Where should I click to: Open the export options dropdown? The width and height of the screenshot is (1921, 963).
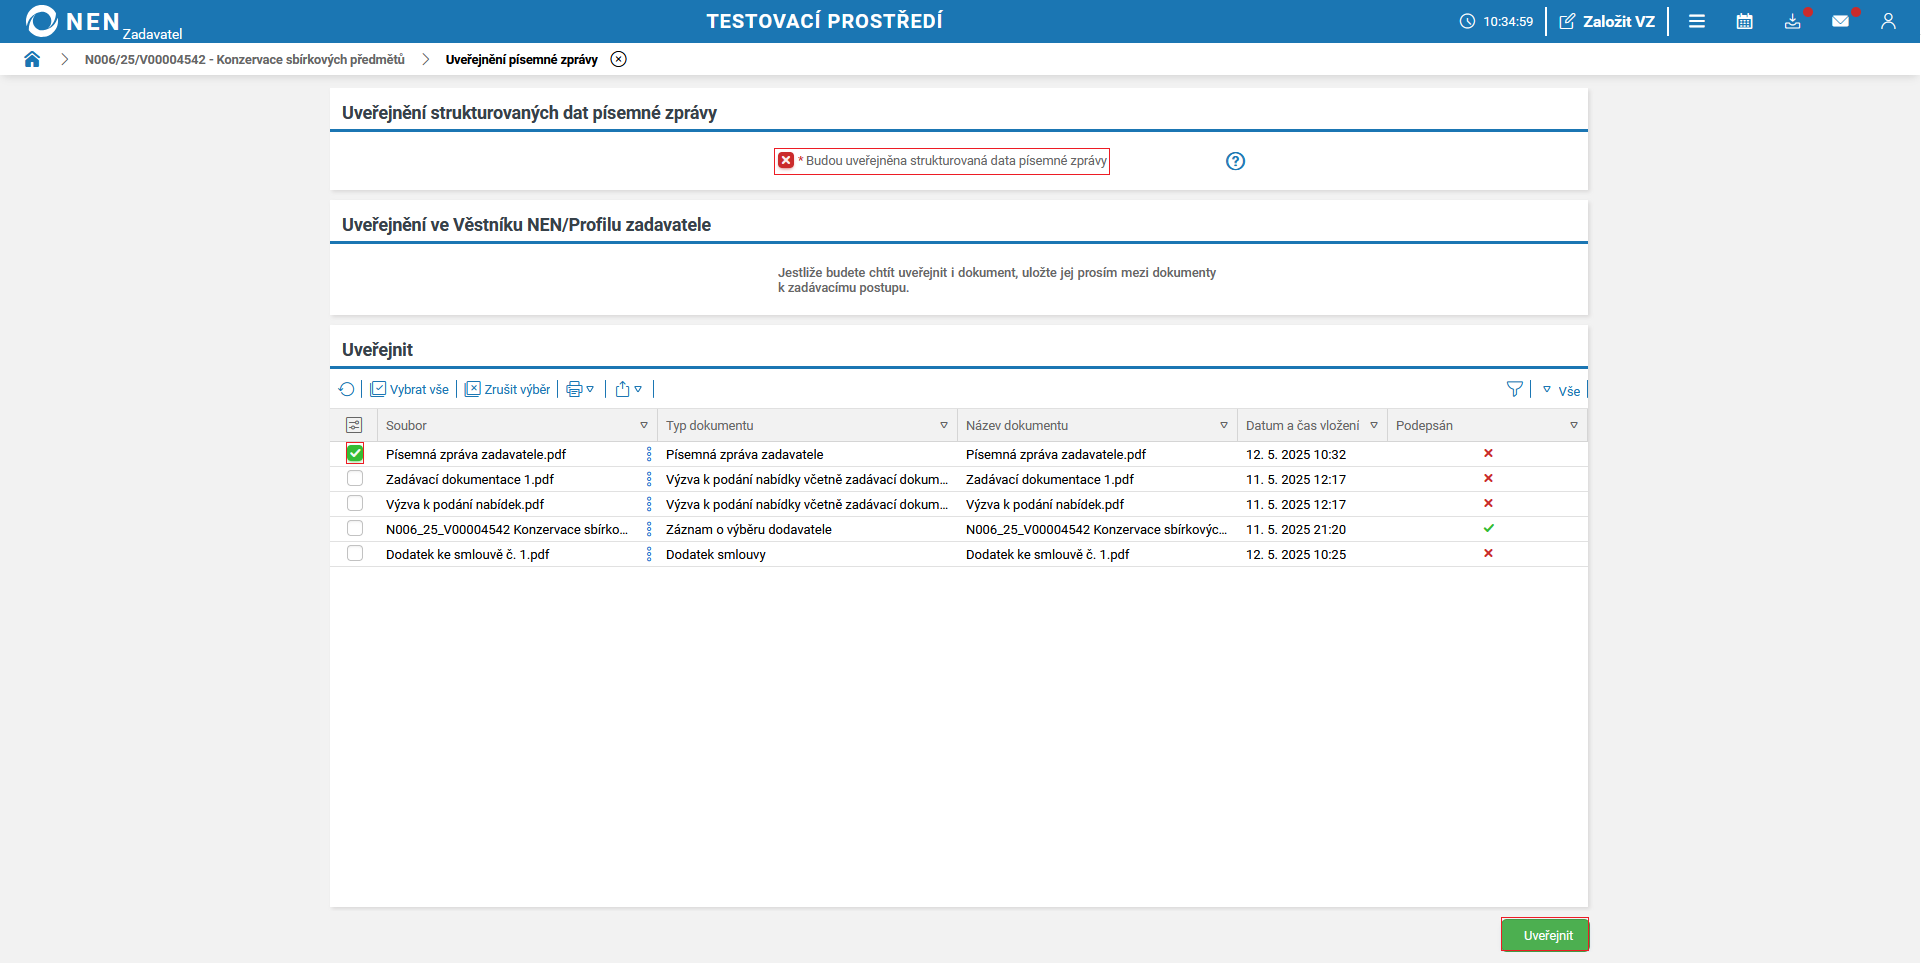point(629,390)
